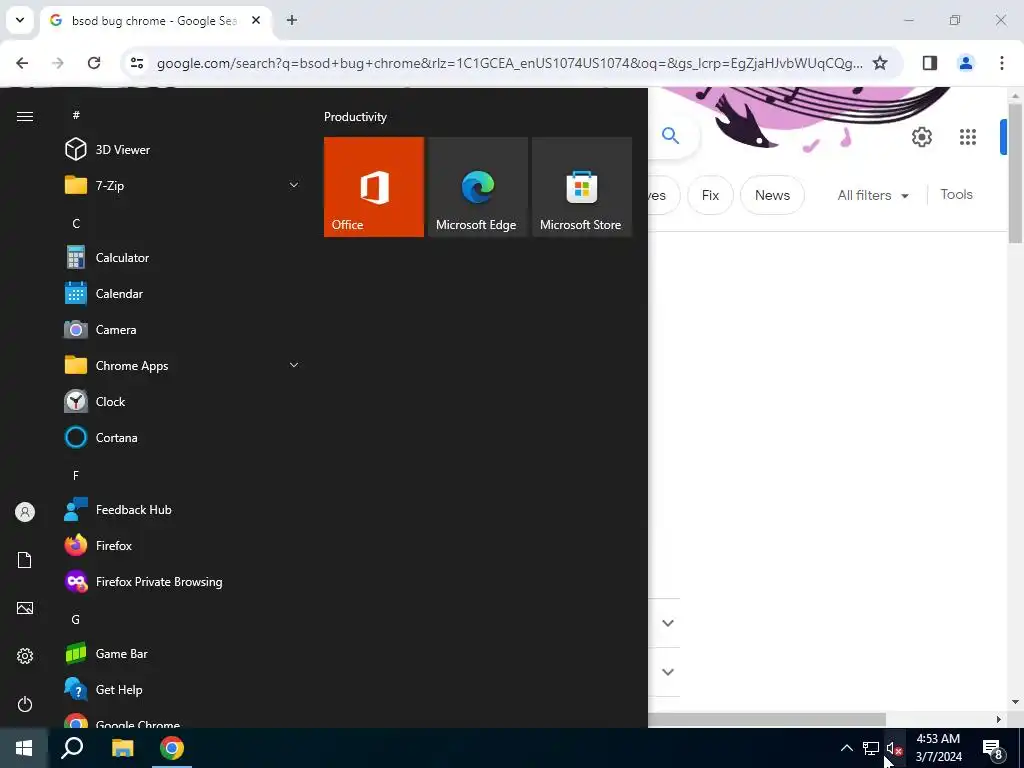Open Chrome three-dot menu
The image size is (1024, 768).
click(1002, 63)
